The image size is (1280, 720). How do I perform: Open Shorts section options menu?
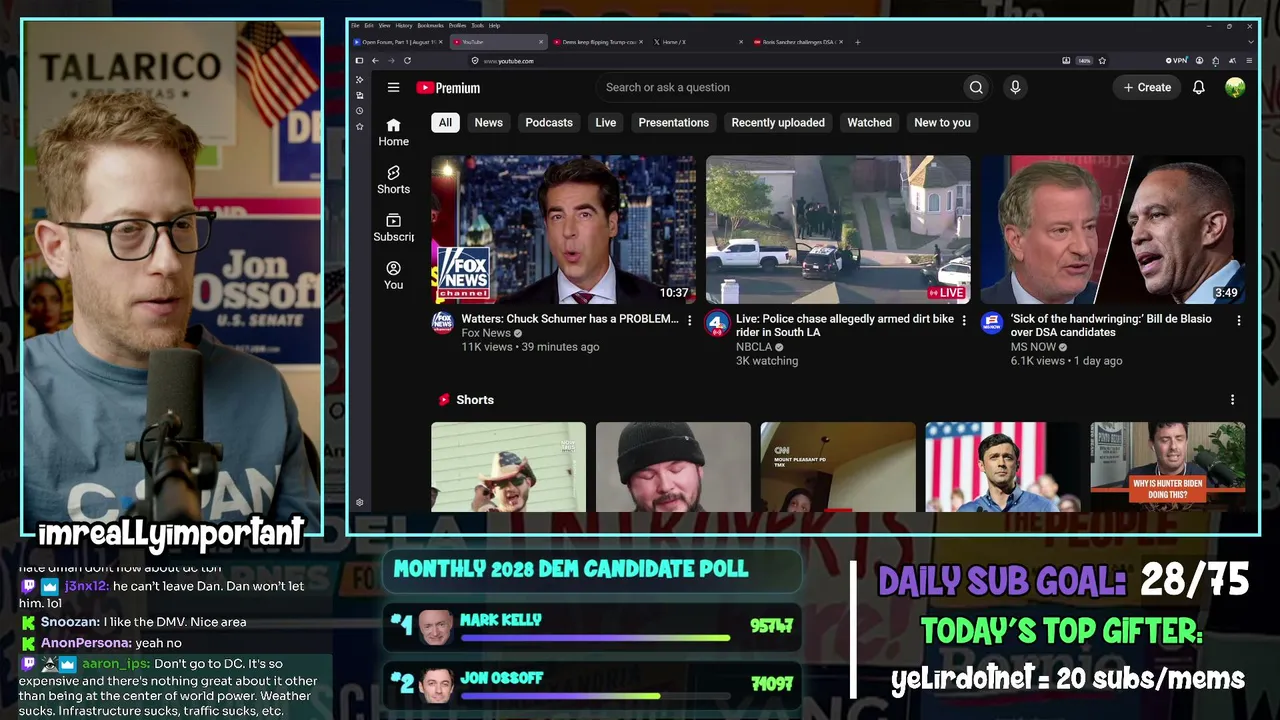tap(1232, 399)
